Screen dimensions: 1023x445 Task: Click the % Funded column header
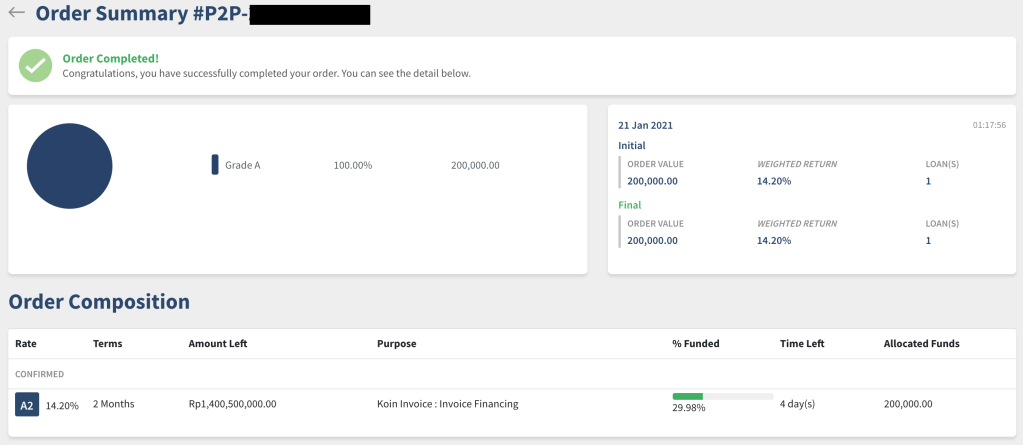695,344
